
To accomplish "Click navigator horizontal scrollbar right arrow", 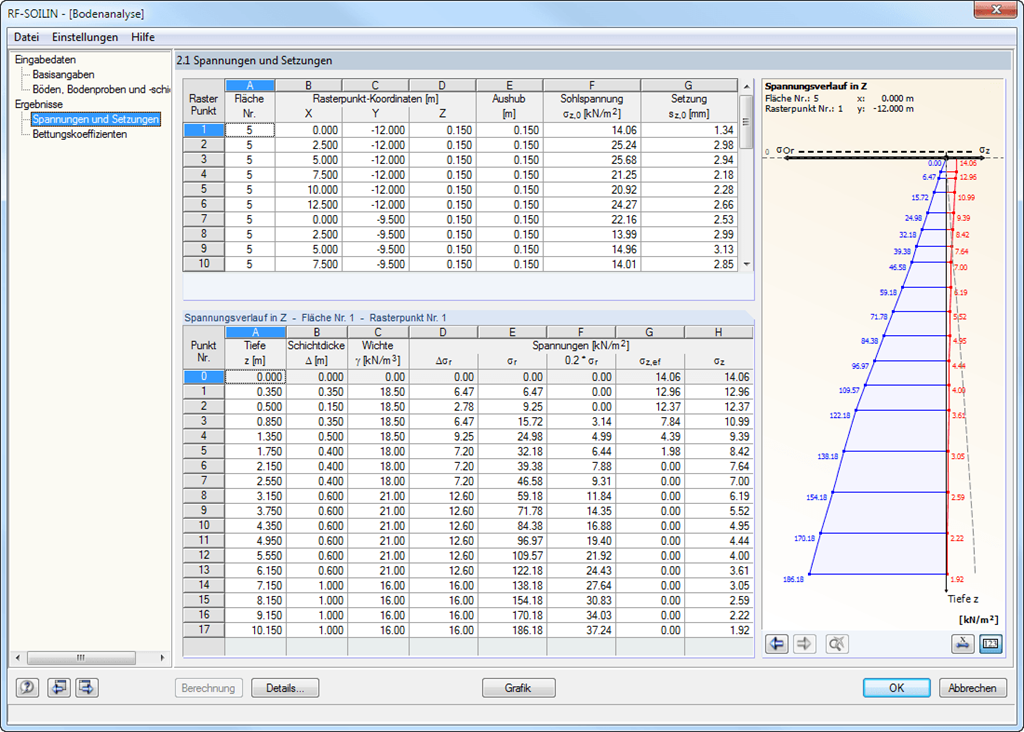I will click(x=162, y=658).
